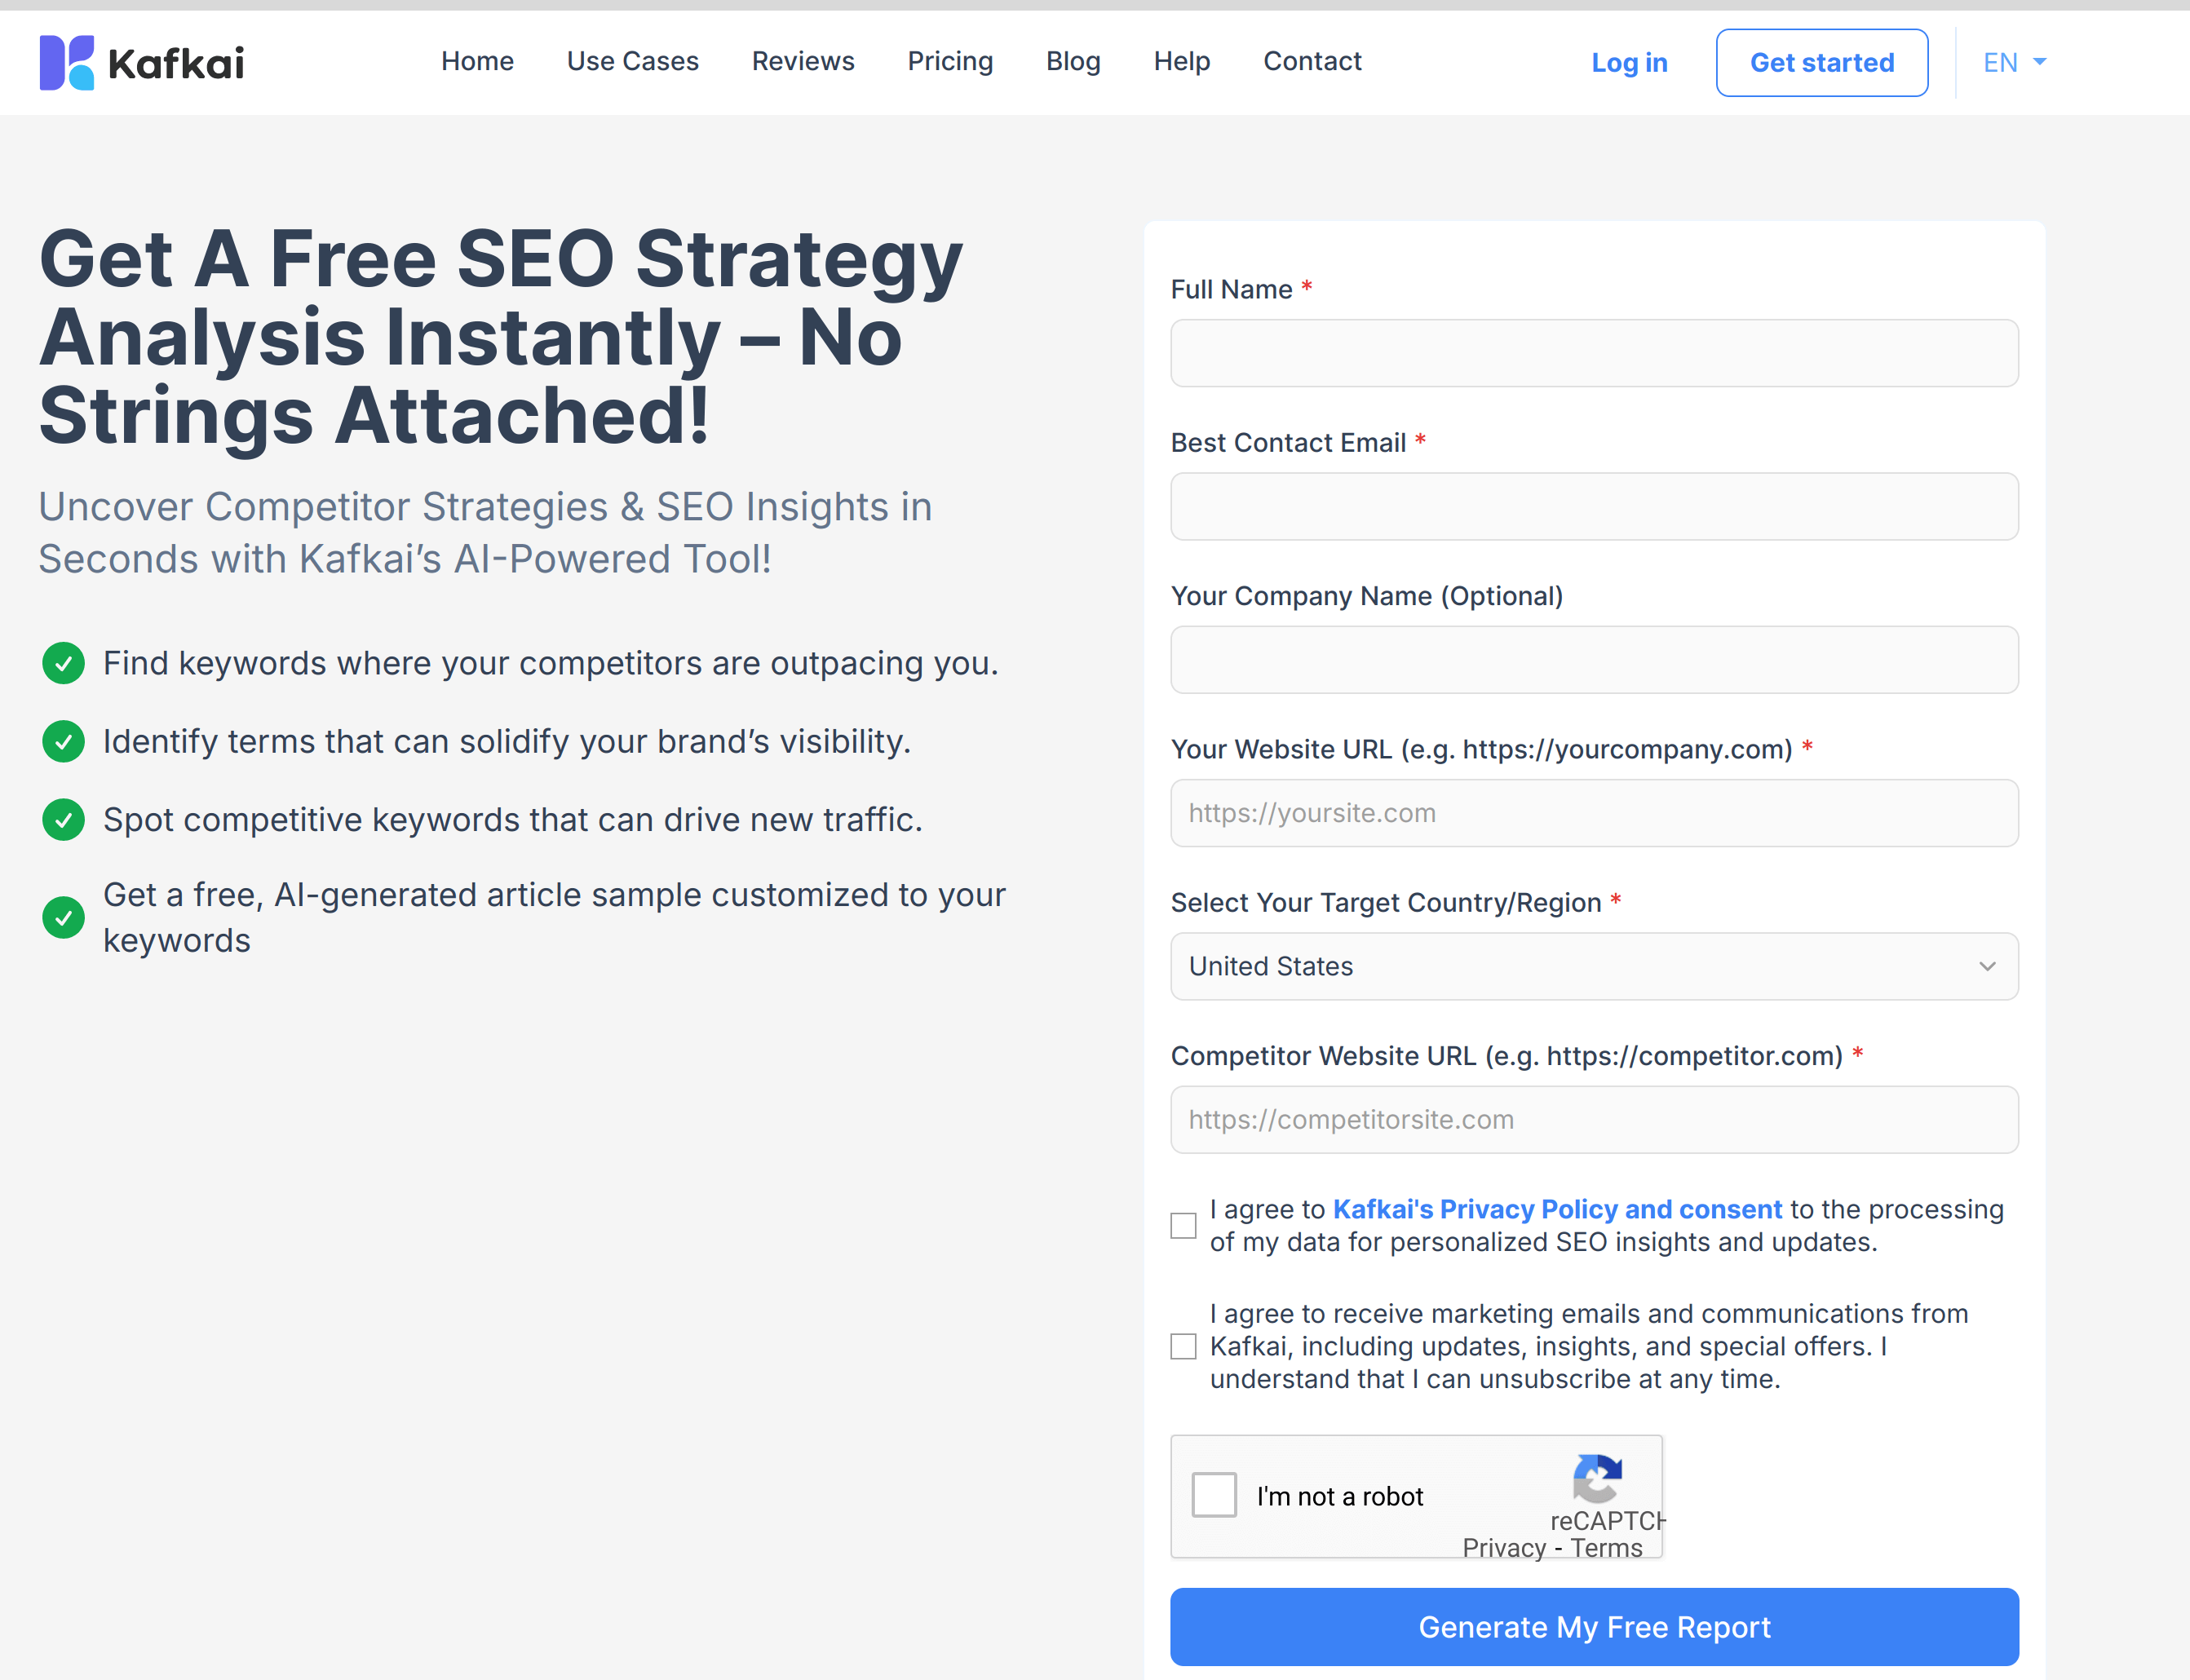Open the Use Cases menu item
The height and width of the screenshot is (1680, 2190).
click(632, 62)
